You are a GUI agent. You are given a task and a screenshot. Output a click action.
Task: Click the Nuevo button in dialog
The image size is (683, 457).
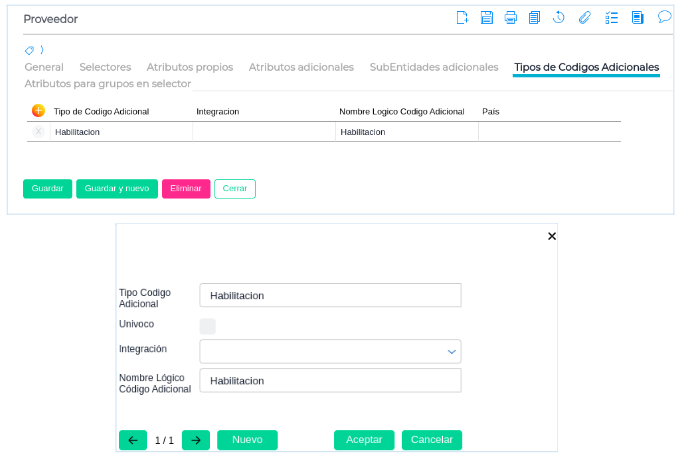(x=247, y=440)
